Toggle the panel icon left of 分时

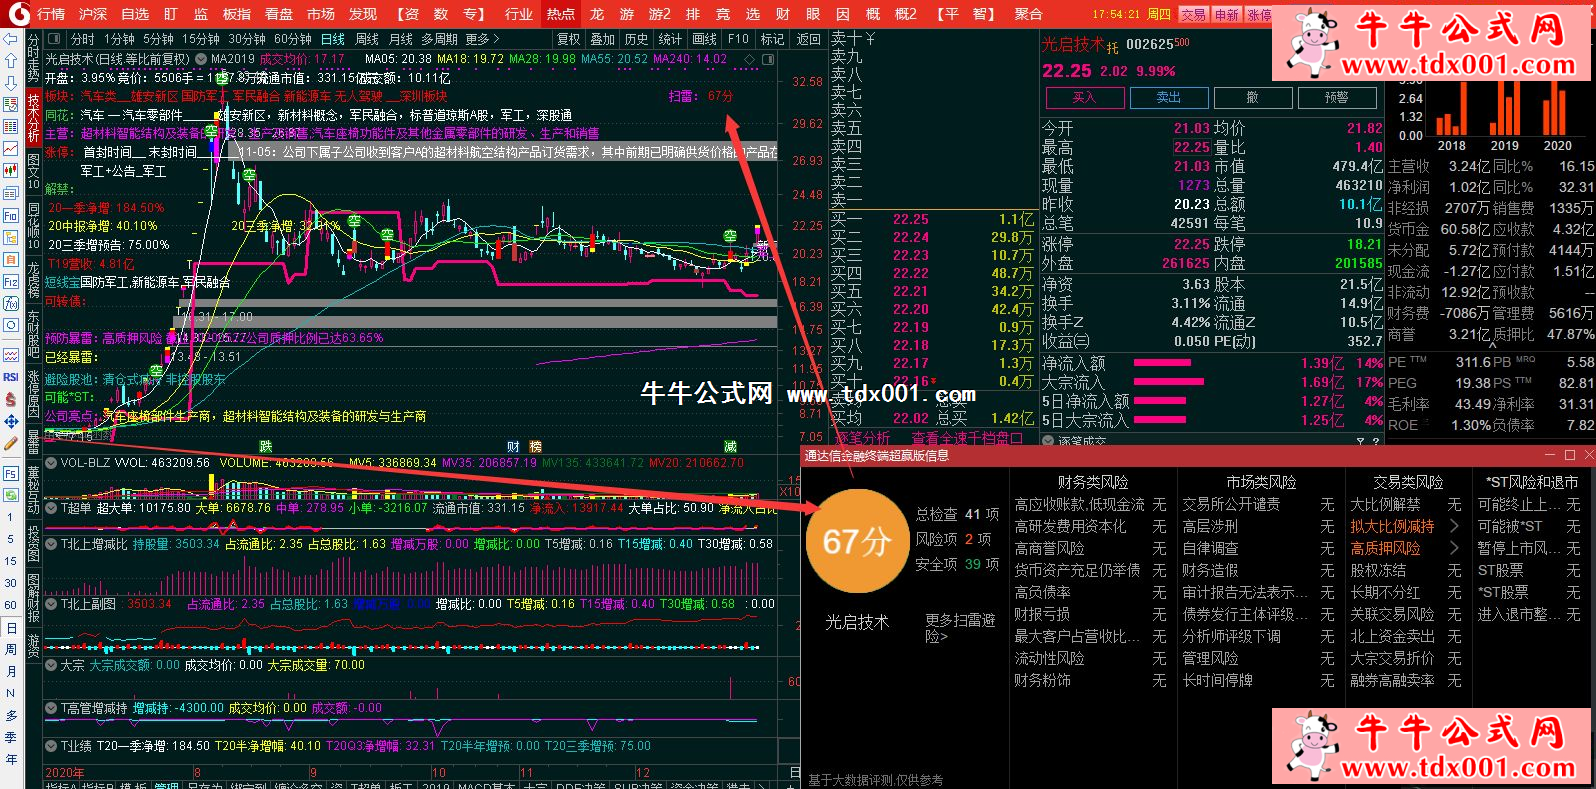pyautogui.click(x=55, y=39)
